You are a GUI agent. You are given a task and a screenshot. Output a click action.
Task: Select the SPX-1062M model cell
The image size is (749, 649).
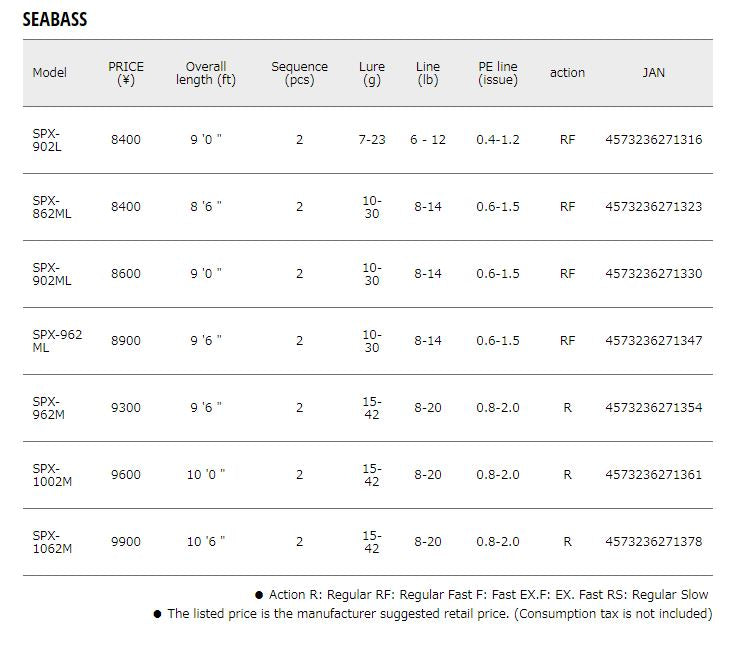click(x=52, y=542)
